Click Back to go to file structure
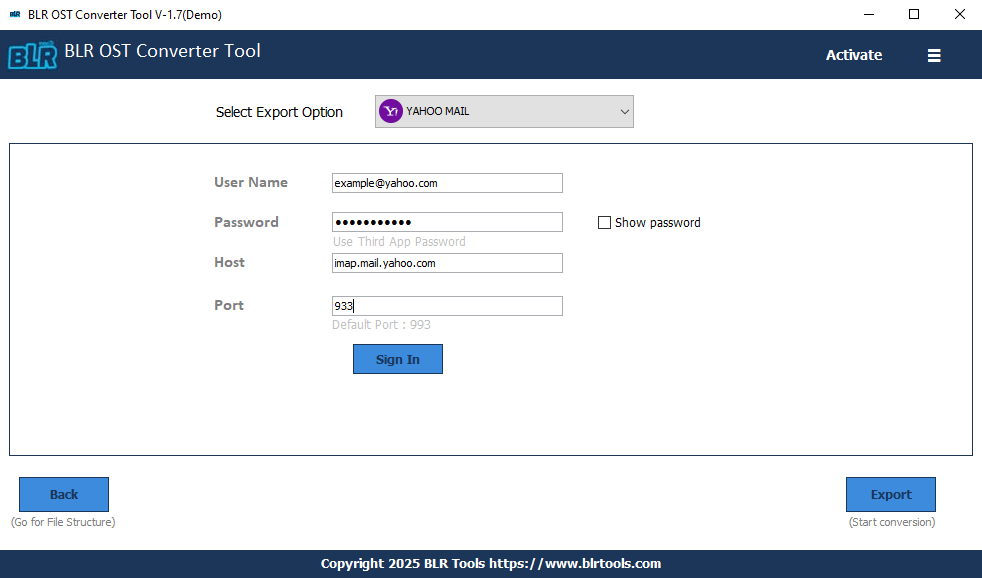 coord(63,494)
